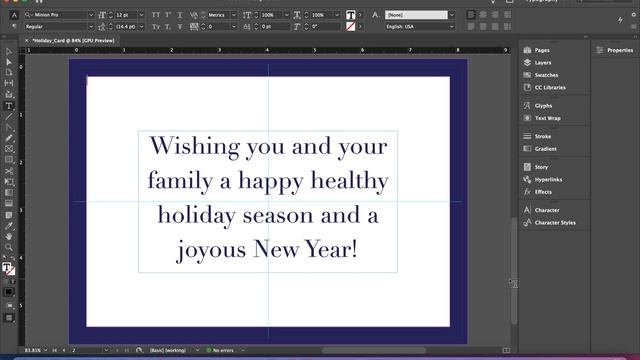Select the Page tool

(x=9, y=73)
